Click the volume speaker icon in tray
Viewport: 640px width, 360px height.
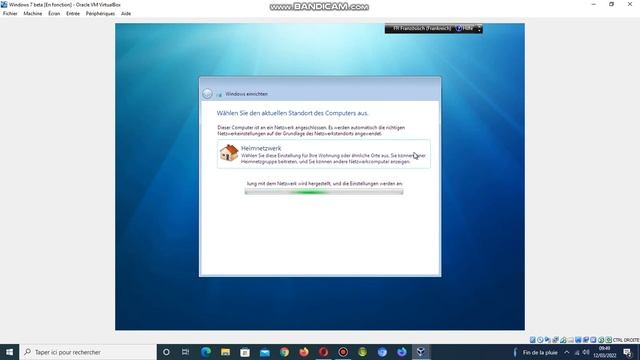[x=586, y=352]
